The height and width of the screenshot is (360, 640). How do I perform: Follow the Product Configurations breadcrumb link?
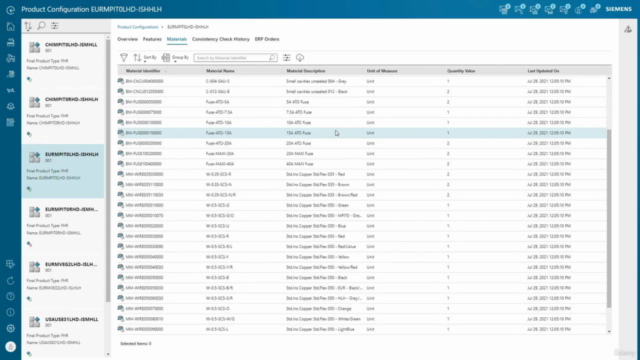[138, 27]
